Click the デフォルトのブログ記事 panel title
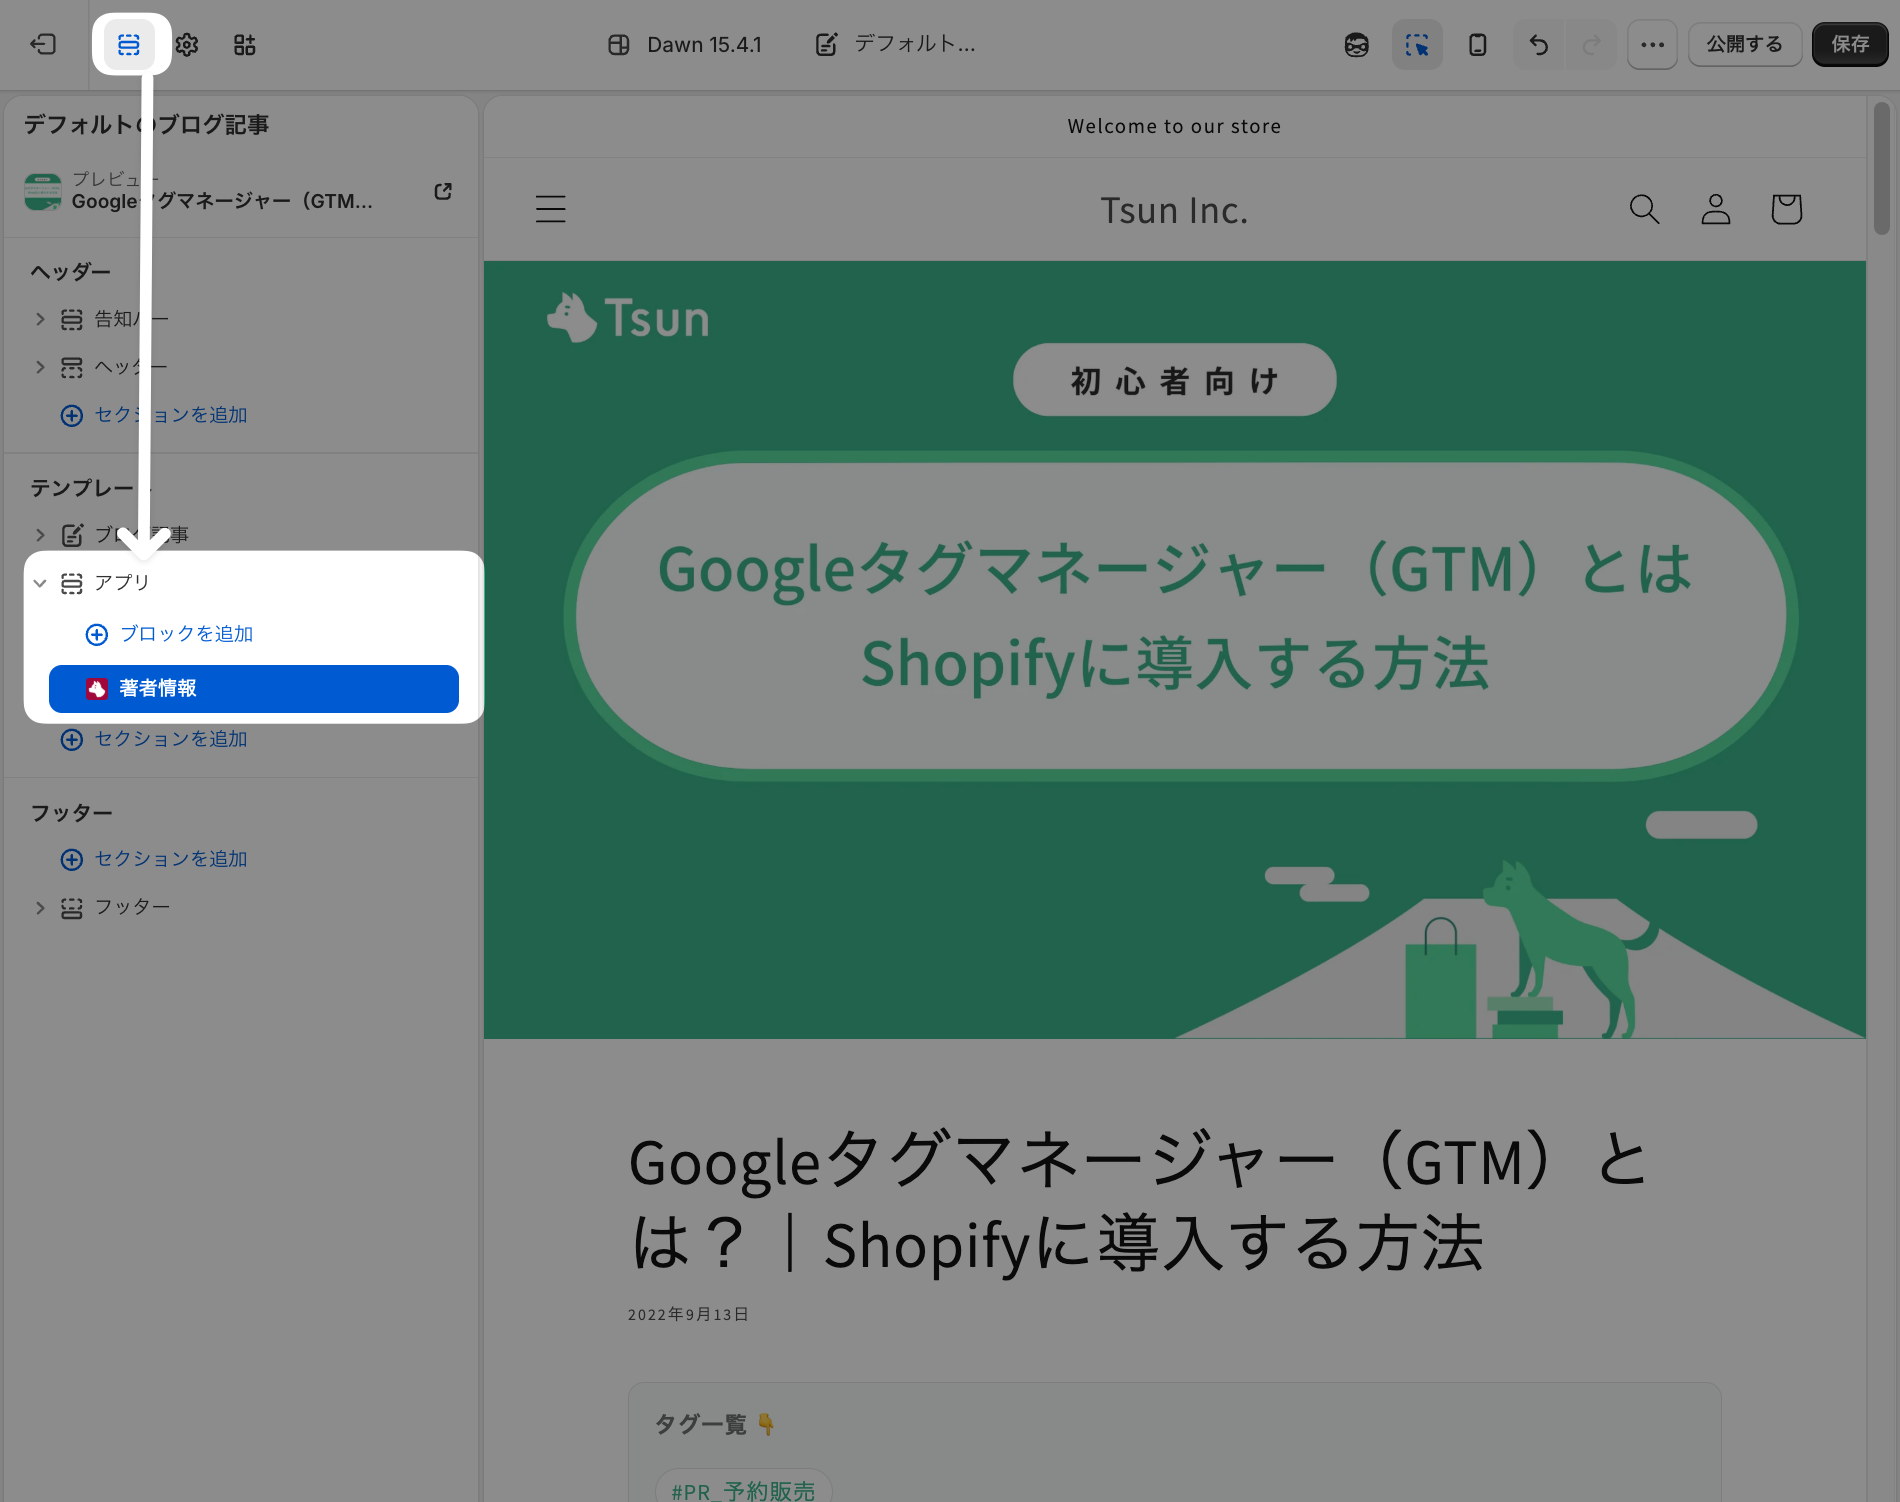The width and height of the screenshot is (1900, 1502). tap(146, 124)
